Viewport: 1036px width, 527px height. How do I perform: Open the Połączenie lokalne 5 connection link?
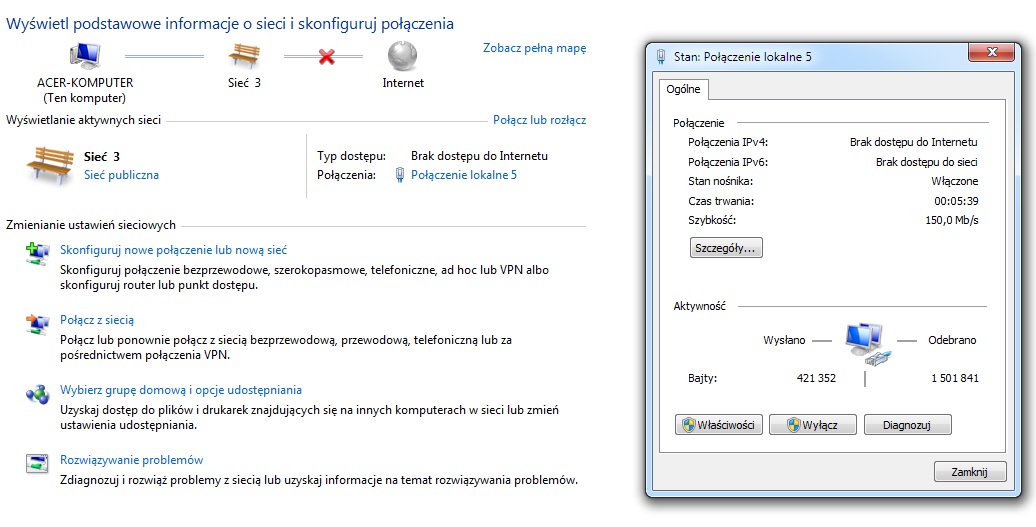[464, 175]
